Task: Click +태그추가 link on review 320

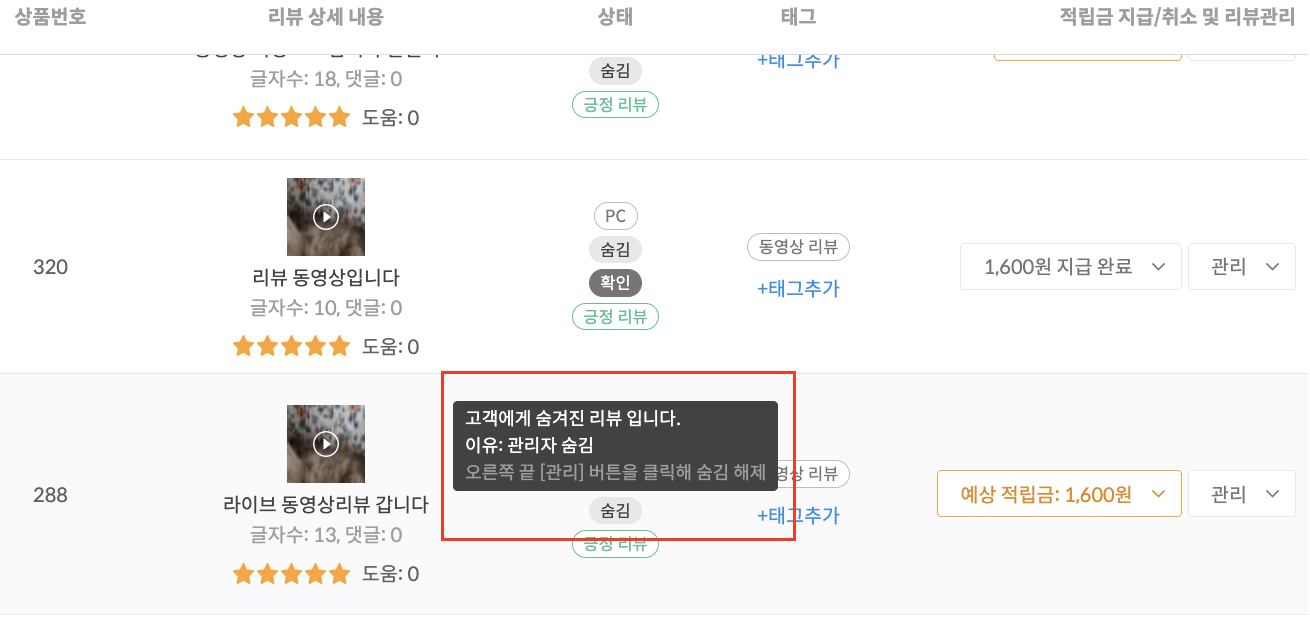Action: pyautogui.click(x=797, y=287)
